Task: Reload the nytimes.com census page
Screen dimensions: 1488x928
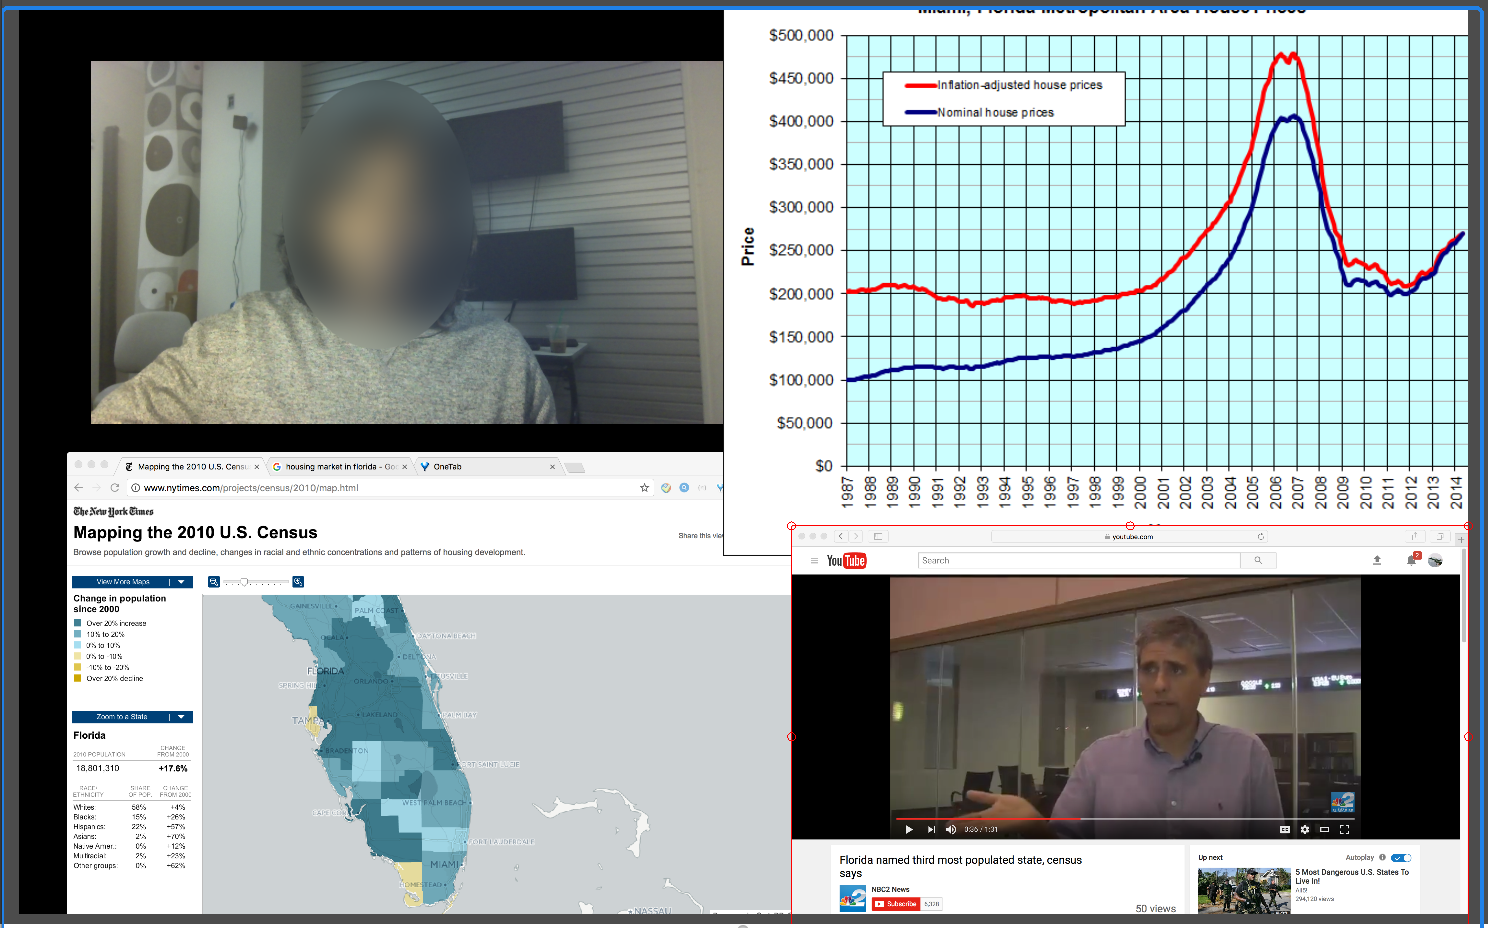Action: click(x=115, y=488)
